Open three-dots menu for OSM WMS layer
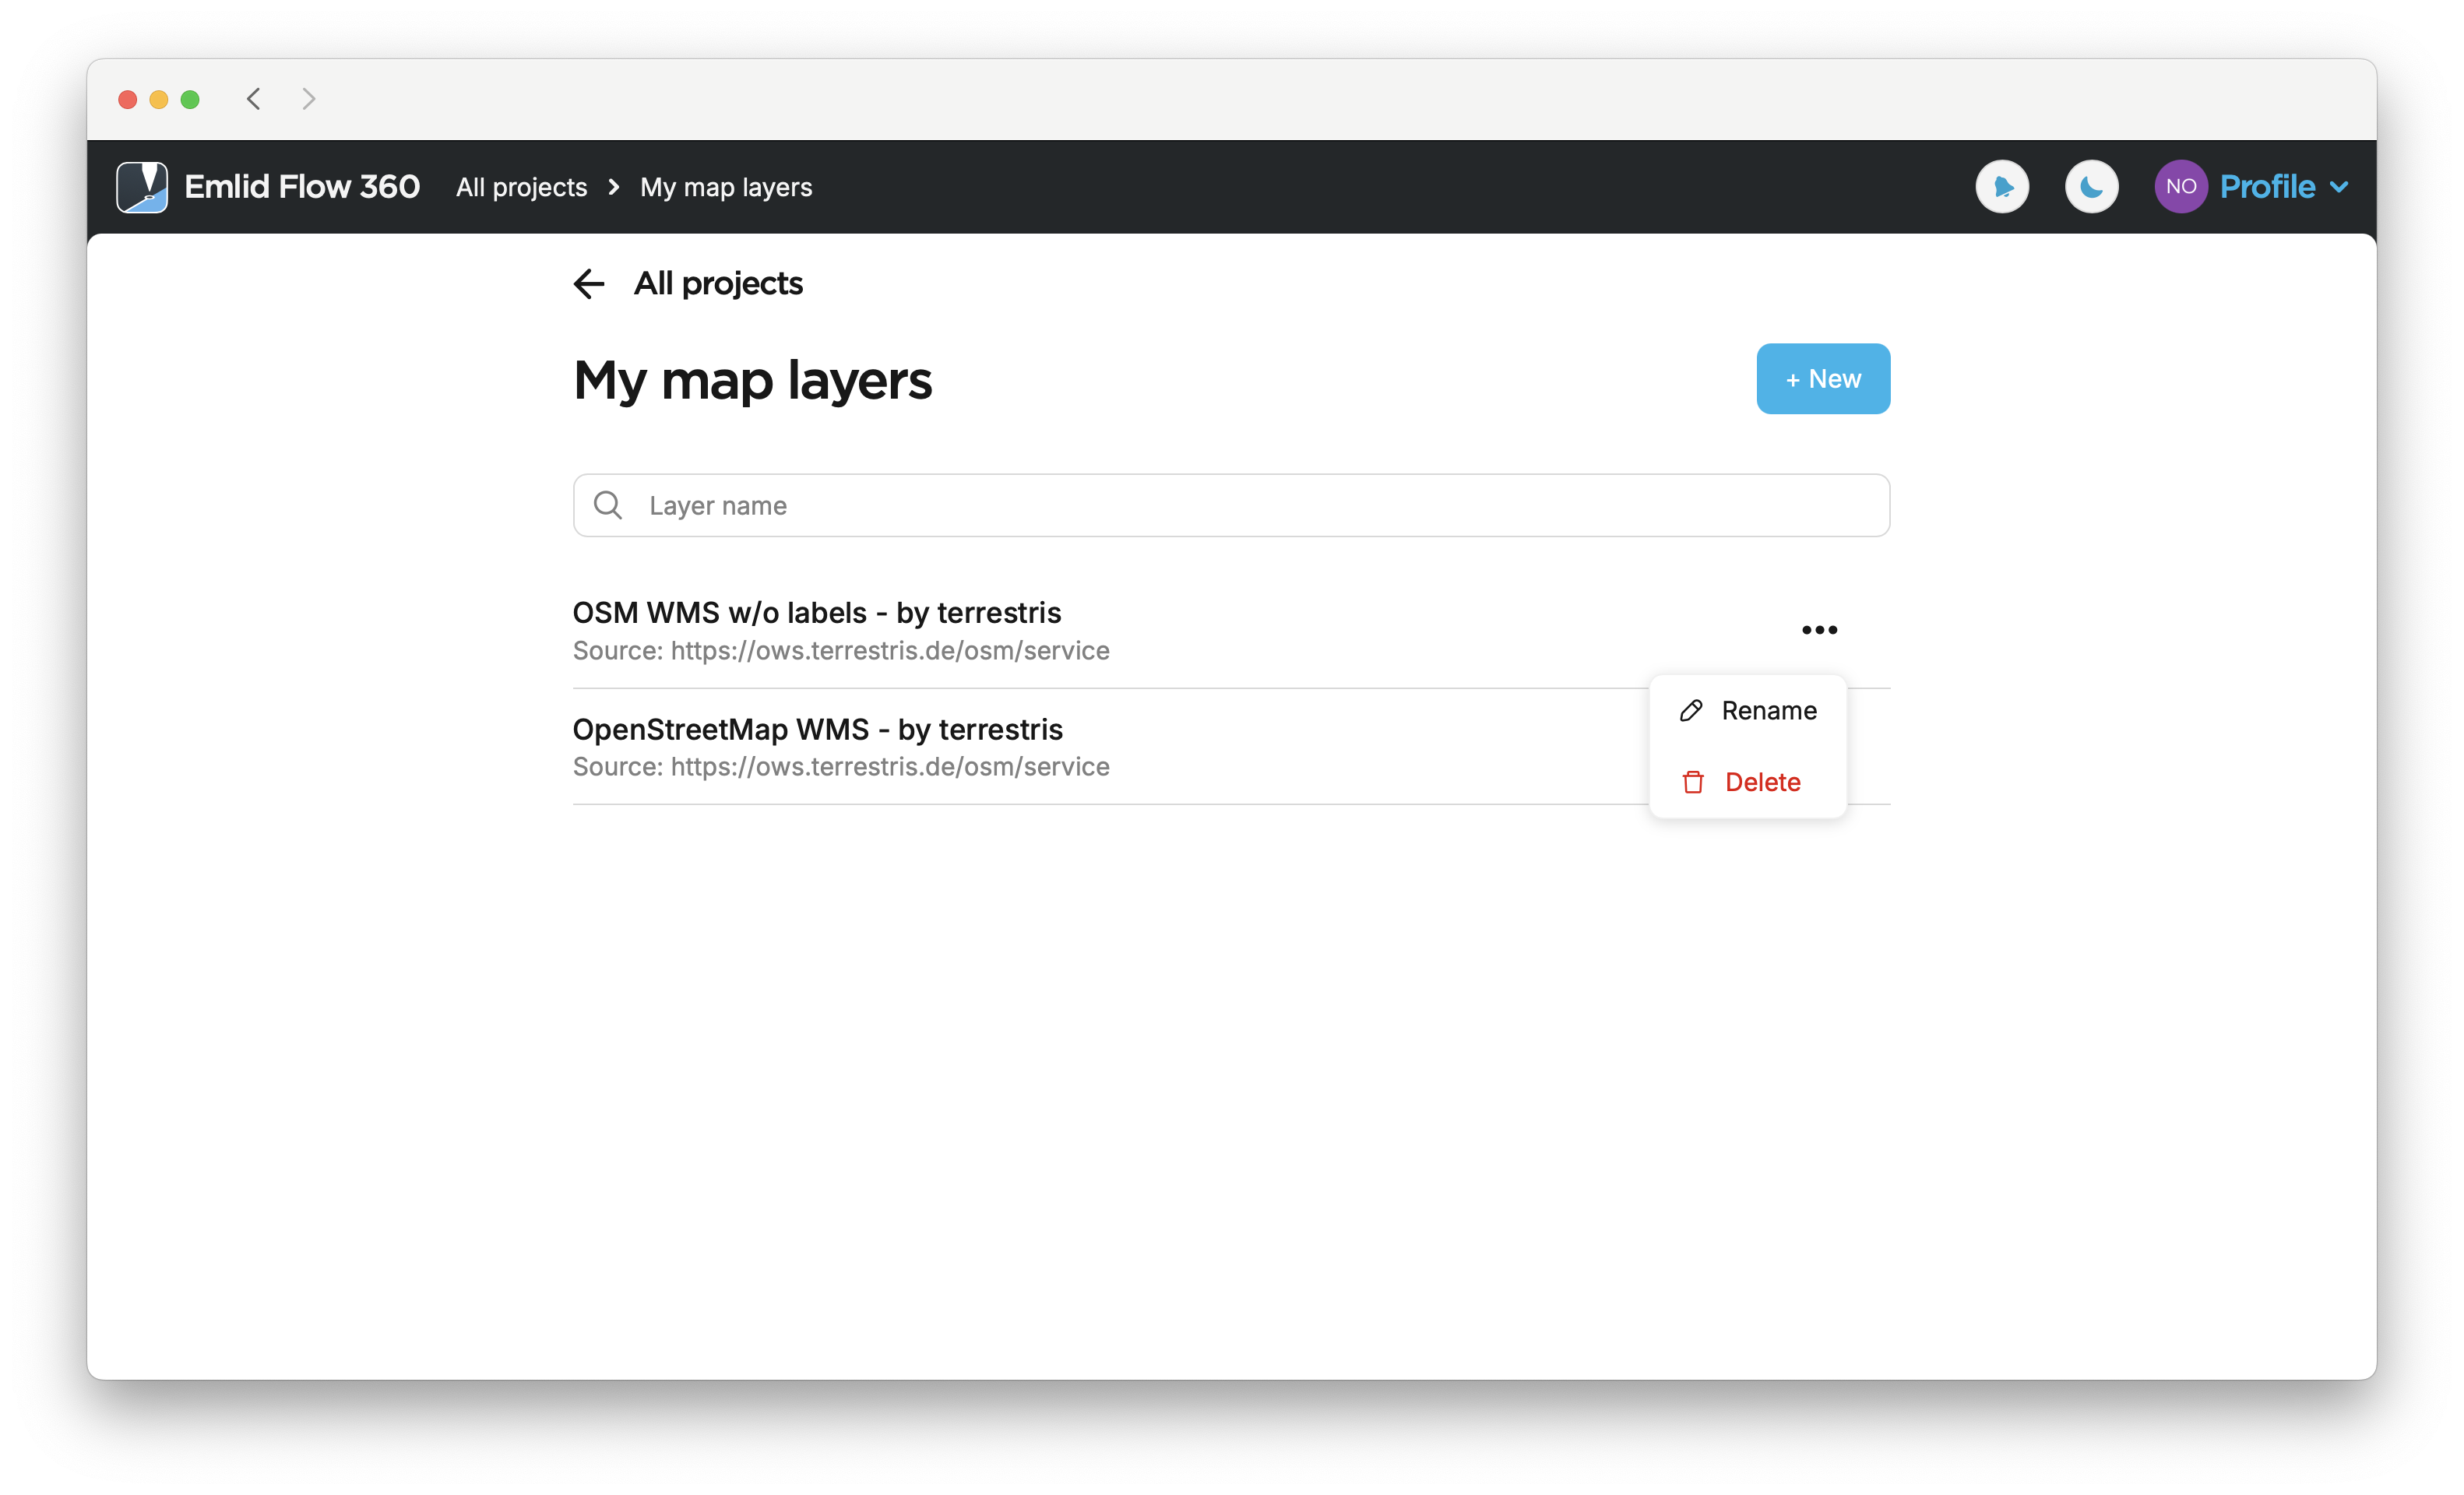The height and width of the screenshot is (1495, 2464). coord(1819,630)
